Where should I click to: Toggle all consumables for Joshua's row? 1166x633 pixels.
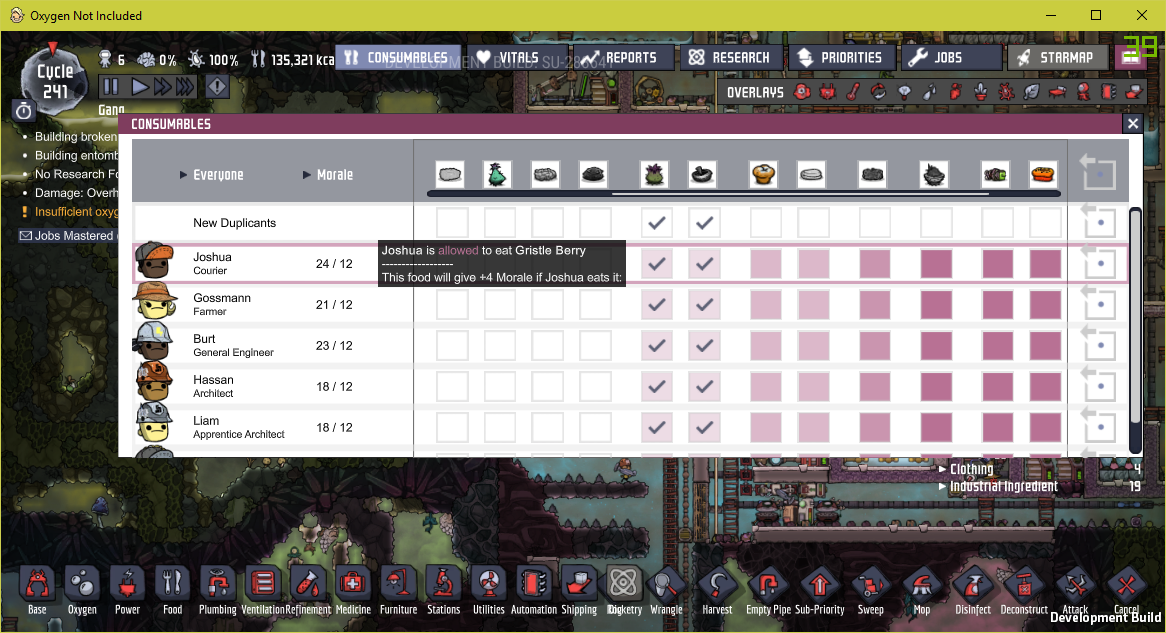(x=1100, y=263)
